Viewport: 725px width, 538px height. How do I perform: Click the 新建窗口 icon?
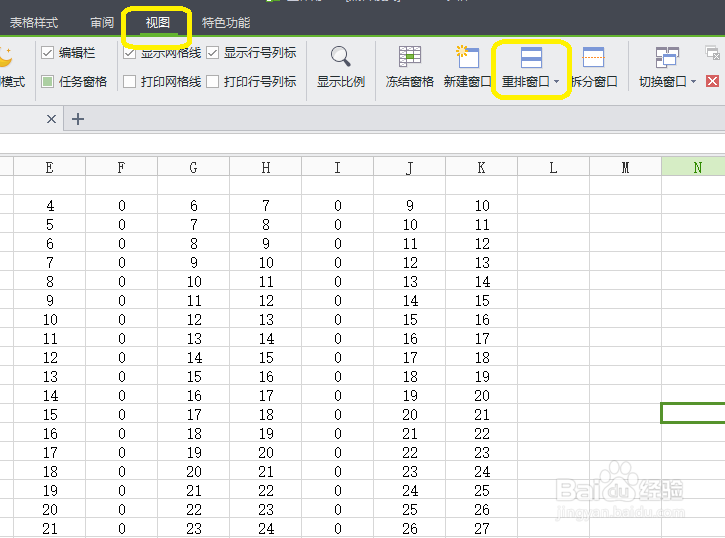[467, 56]
